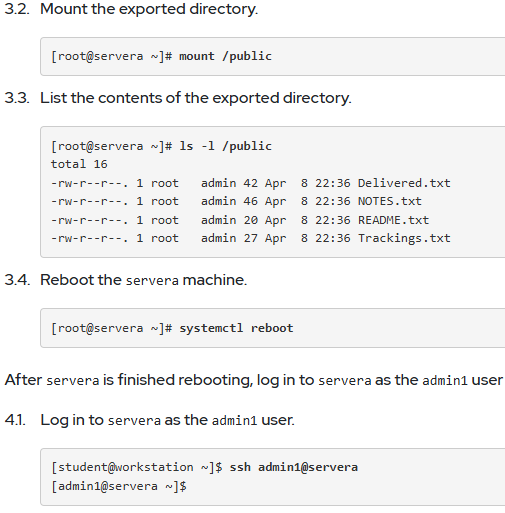Select the Trackings.txt filename in the listing

(404, 238)
